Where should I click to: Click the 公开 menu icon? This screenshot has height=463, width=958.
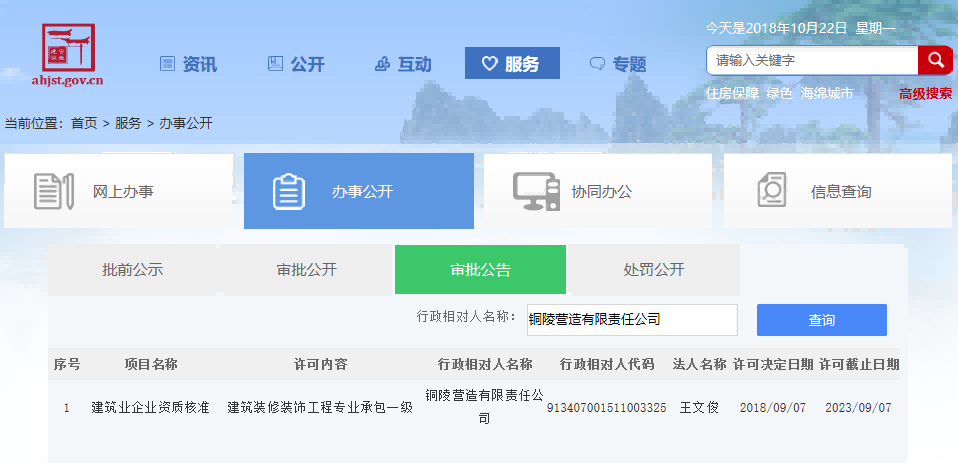276,64
